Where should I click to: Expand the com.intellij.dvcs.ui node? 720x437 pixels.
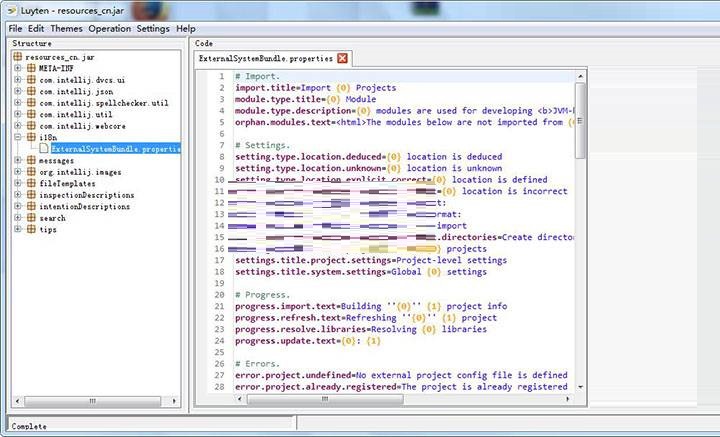[x=17, y=79]
